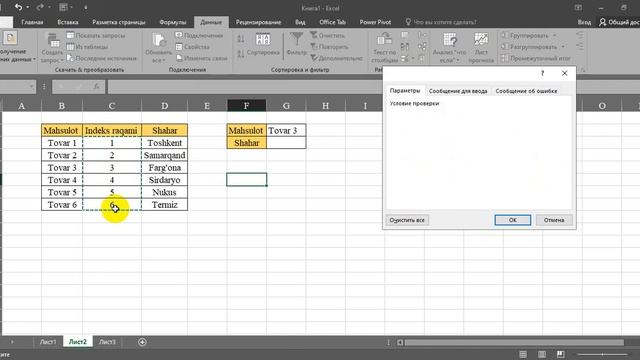This screenshot has height=360, width=640.
Task: Open the Name Box dropdown arrow
Action: pyautogui.click(x=31, y=87)
